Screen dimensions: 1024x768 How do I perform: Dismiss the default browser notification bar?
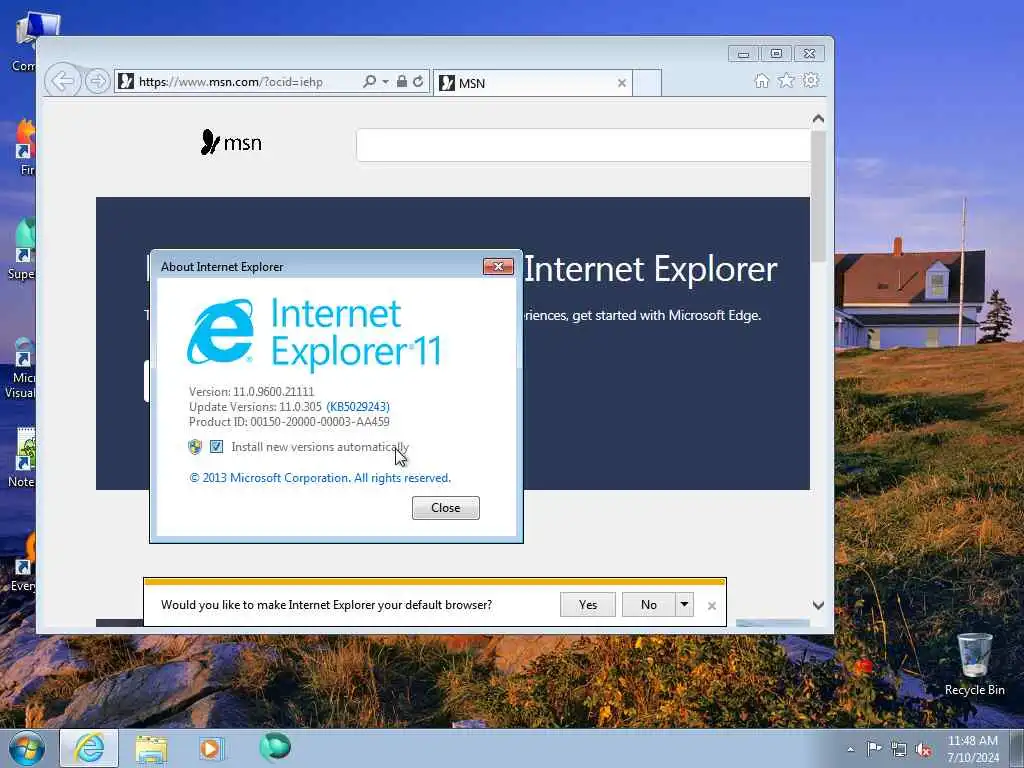pos(712,606)
